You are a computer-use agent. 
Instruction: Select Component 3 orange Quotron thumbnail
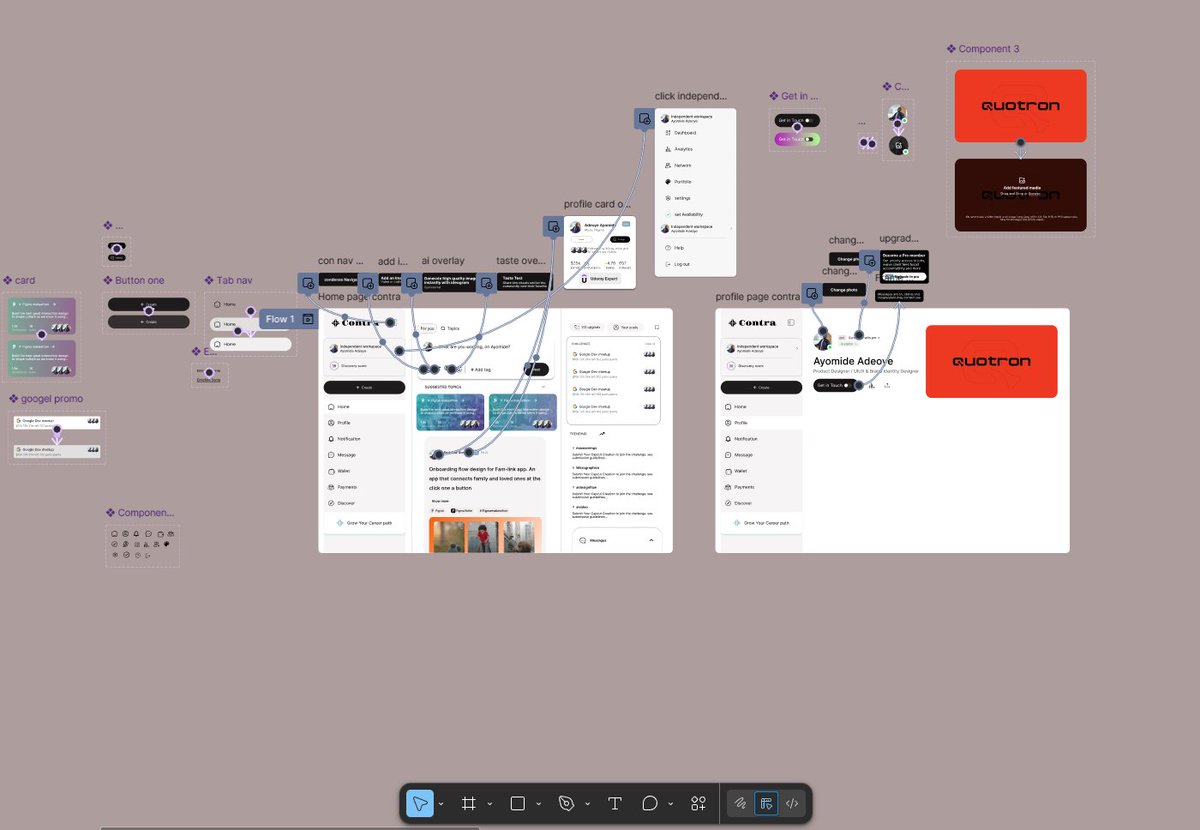(1020, 106)
